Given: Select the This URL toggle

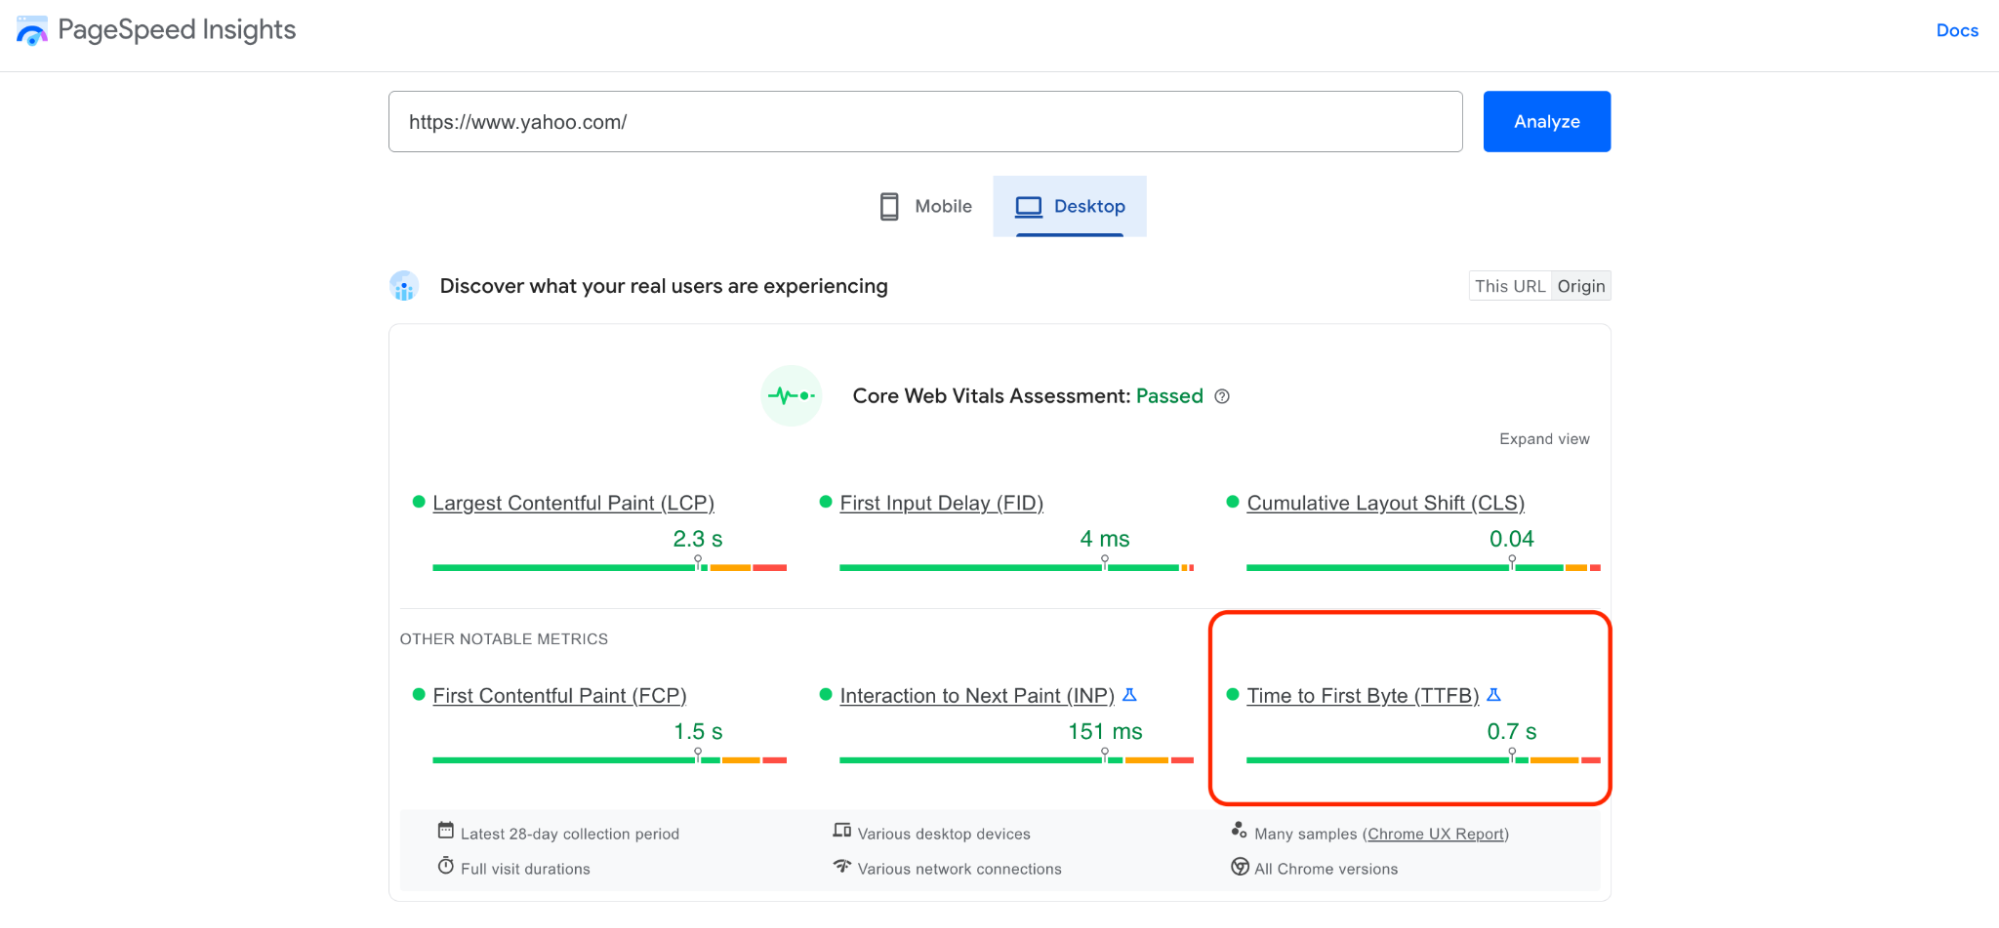Looking at the screenshot, I should pos(1509,286).
